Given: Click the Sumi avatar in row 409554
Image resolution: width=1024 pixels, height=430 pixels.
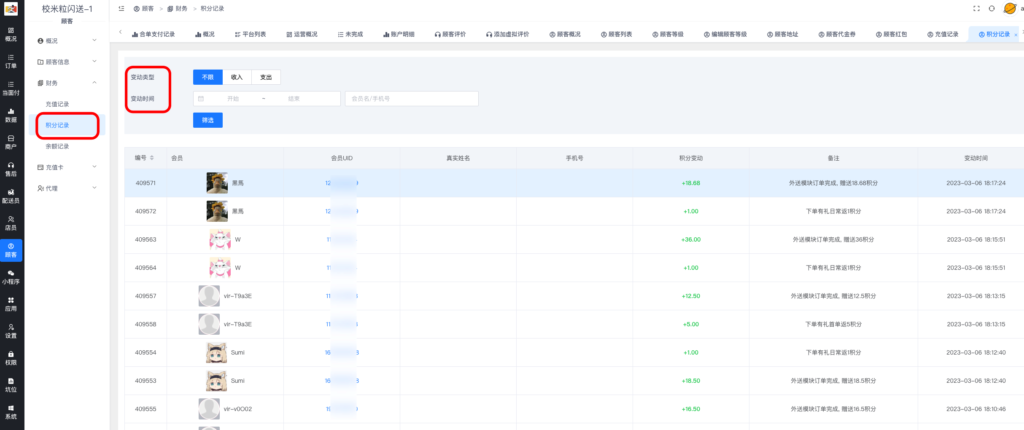Looking at the screenshot, I should 217,352.
